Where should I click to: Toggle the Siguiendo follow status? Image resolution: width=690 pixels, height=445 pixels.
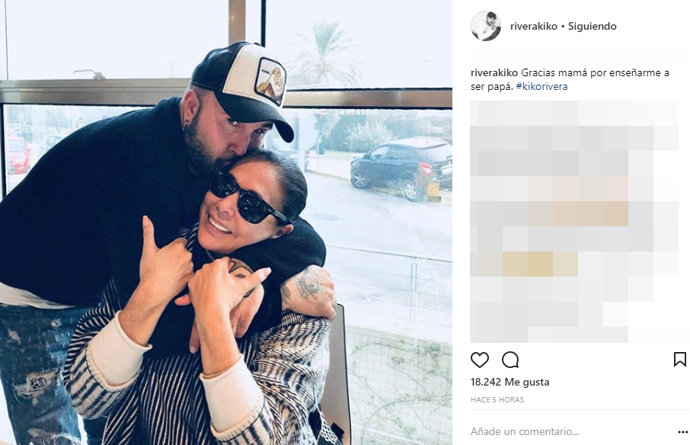coord(592,26)
